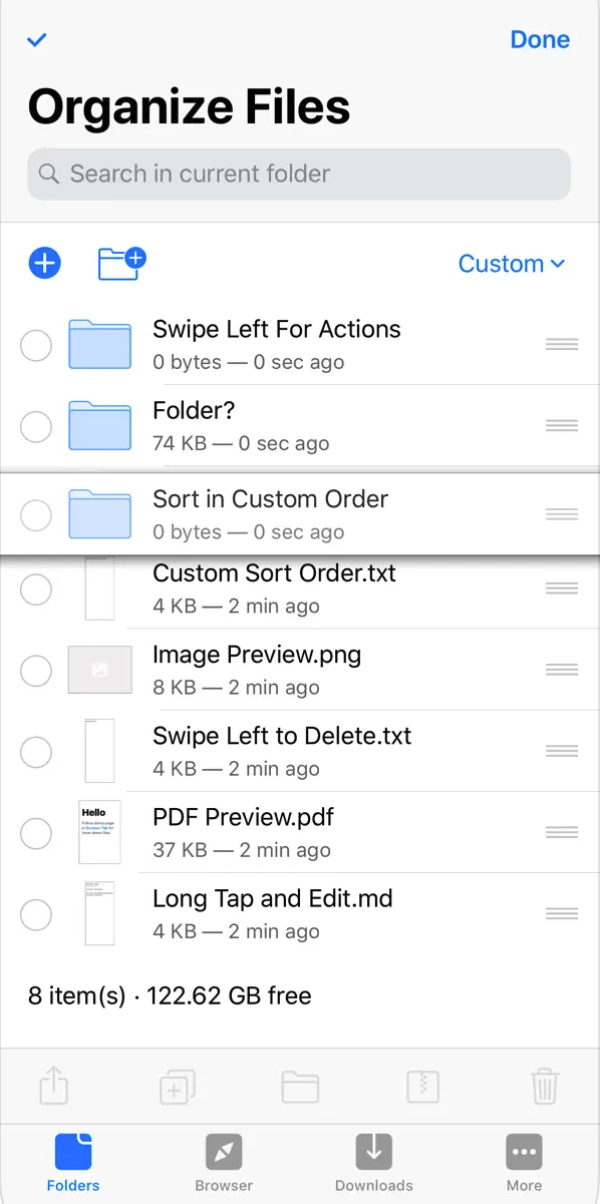Image resolution: width=608 pixels, height=1204 pixels.
Task: Tap the PDF Preview.pdf thumbnail
Action: [x=100, y=832]
